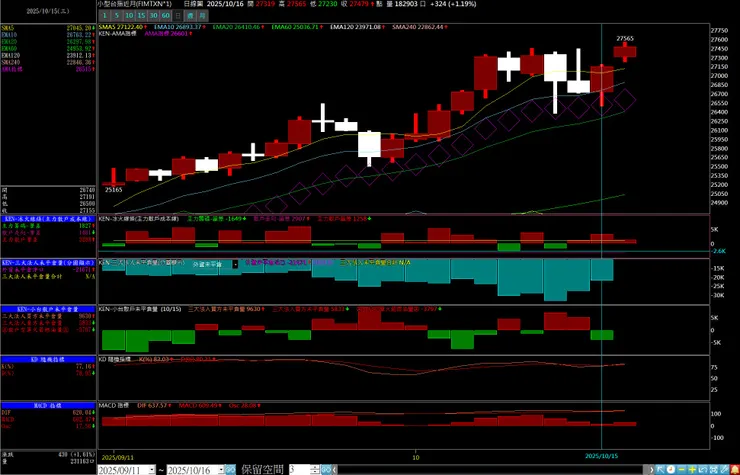
Task: Click the chart scrollbar left arrow
Action: tap(335, 470)
